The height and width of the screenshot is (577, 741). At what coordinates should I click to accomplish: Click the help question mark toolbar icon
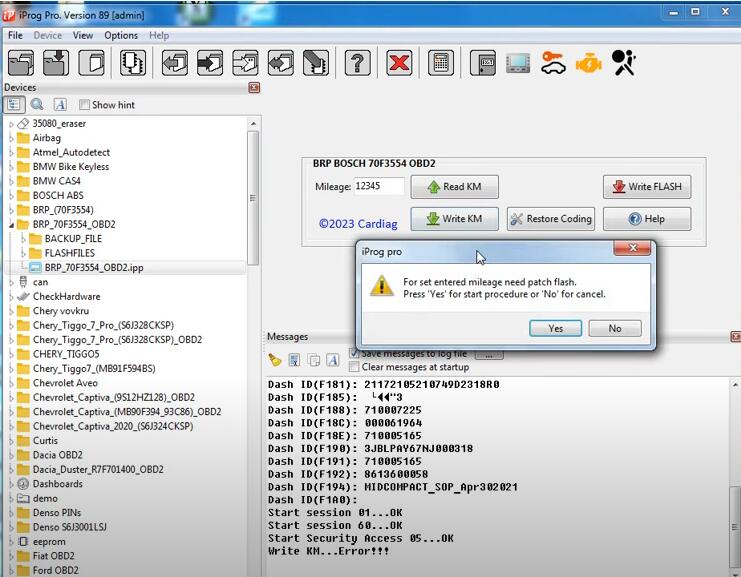[x=358, y=62]
